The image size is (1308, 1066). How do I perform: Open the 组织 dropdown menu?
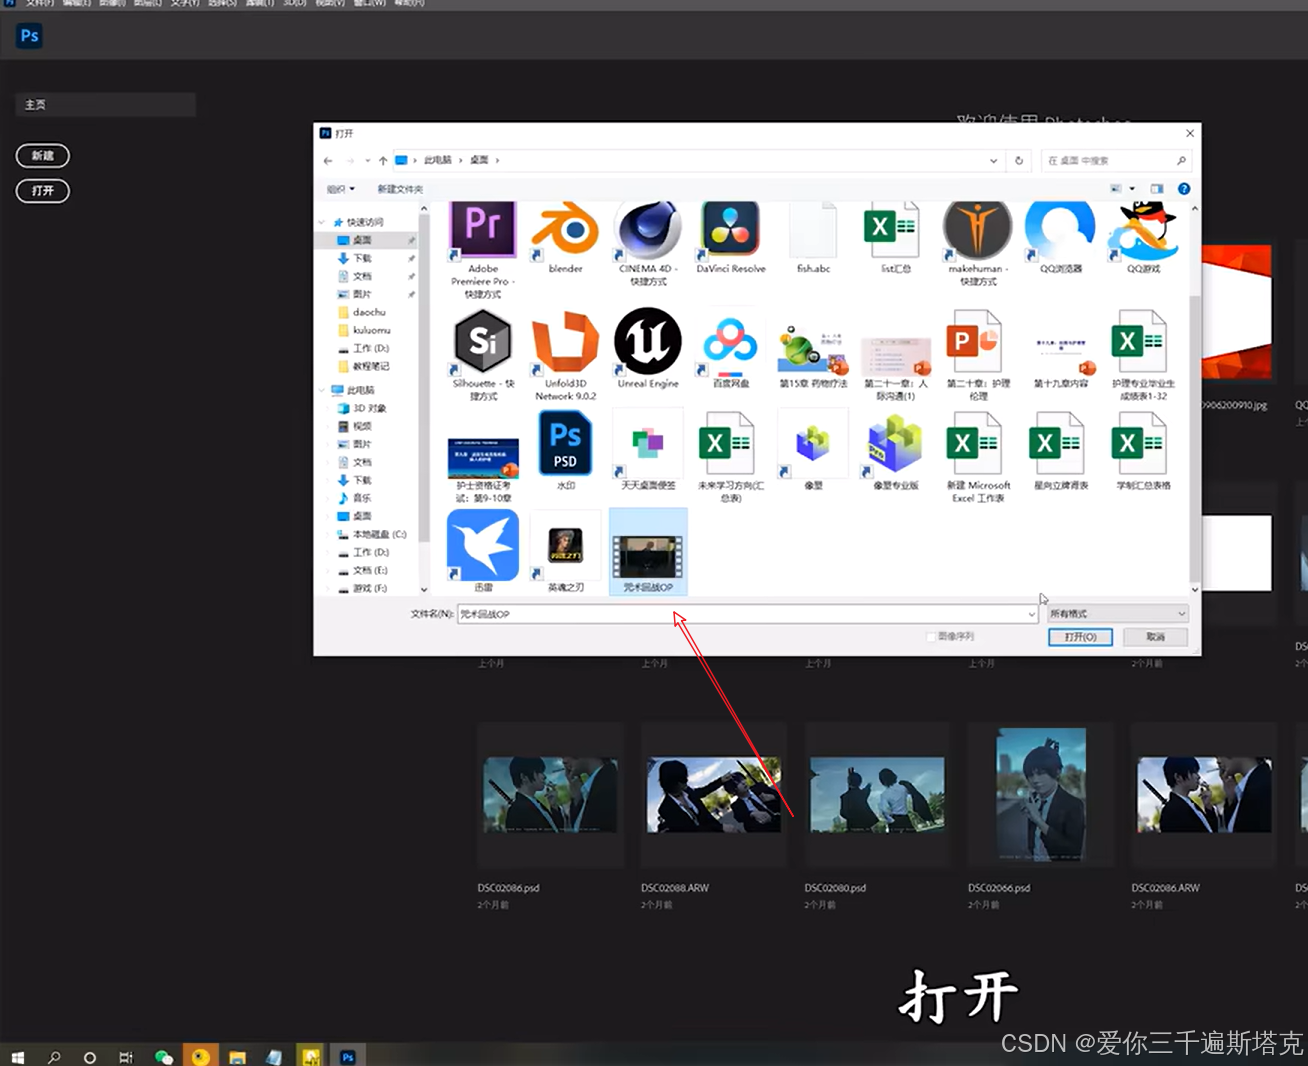[340, 189]
